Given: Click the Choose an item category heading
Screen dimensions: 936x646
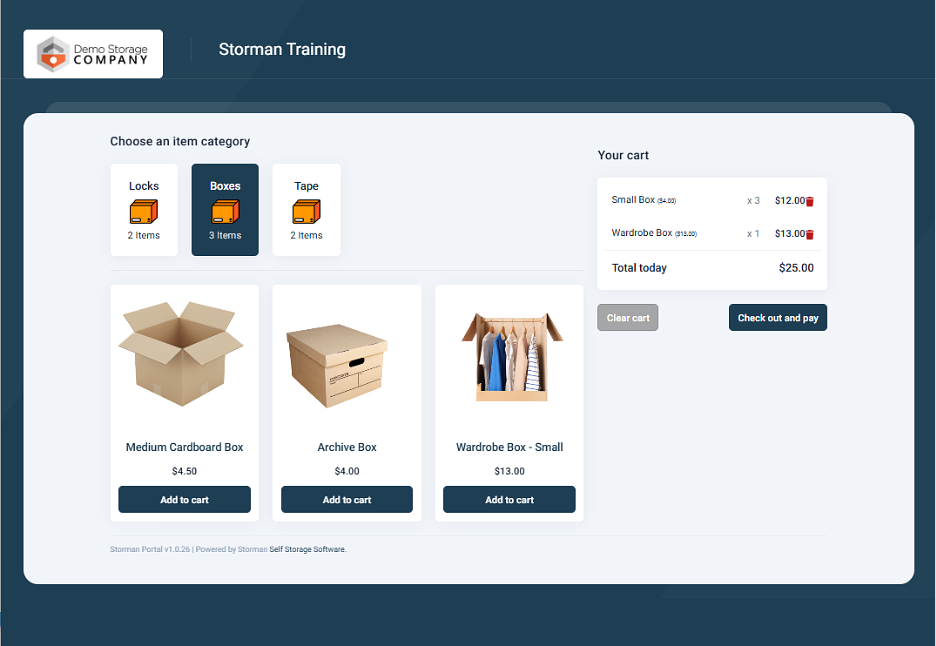Looking at the screenshot, I should [x=180, y=141].
